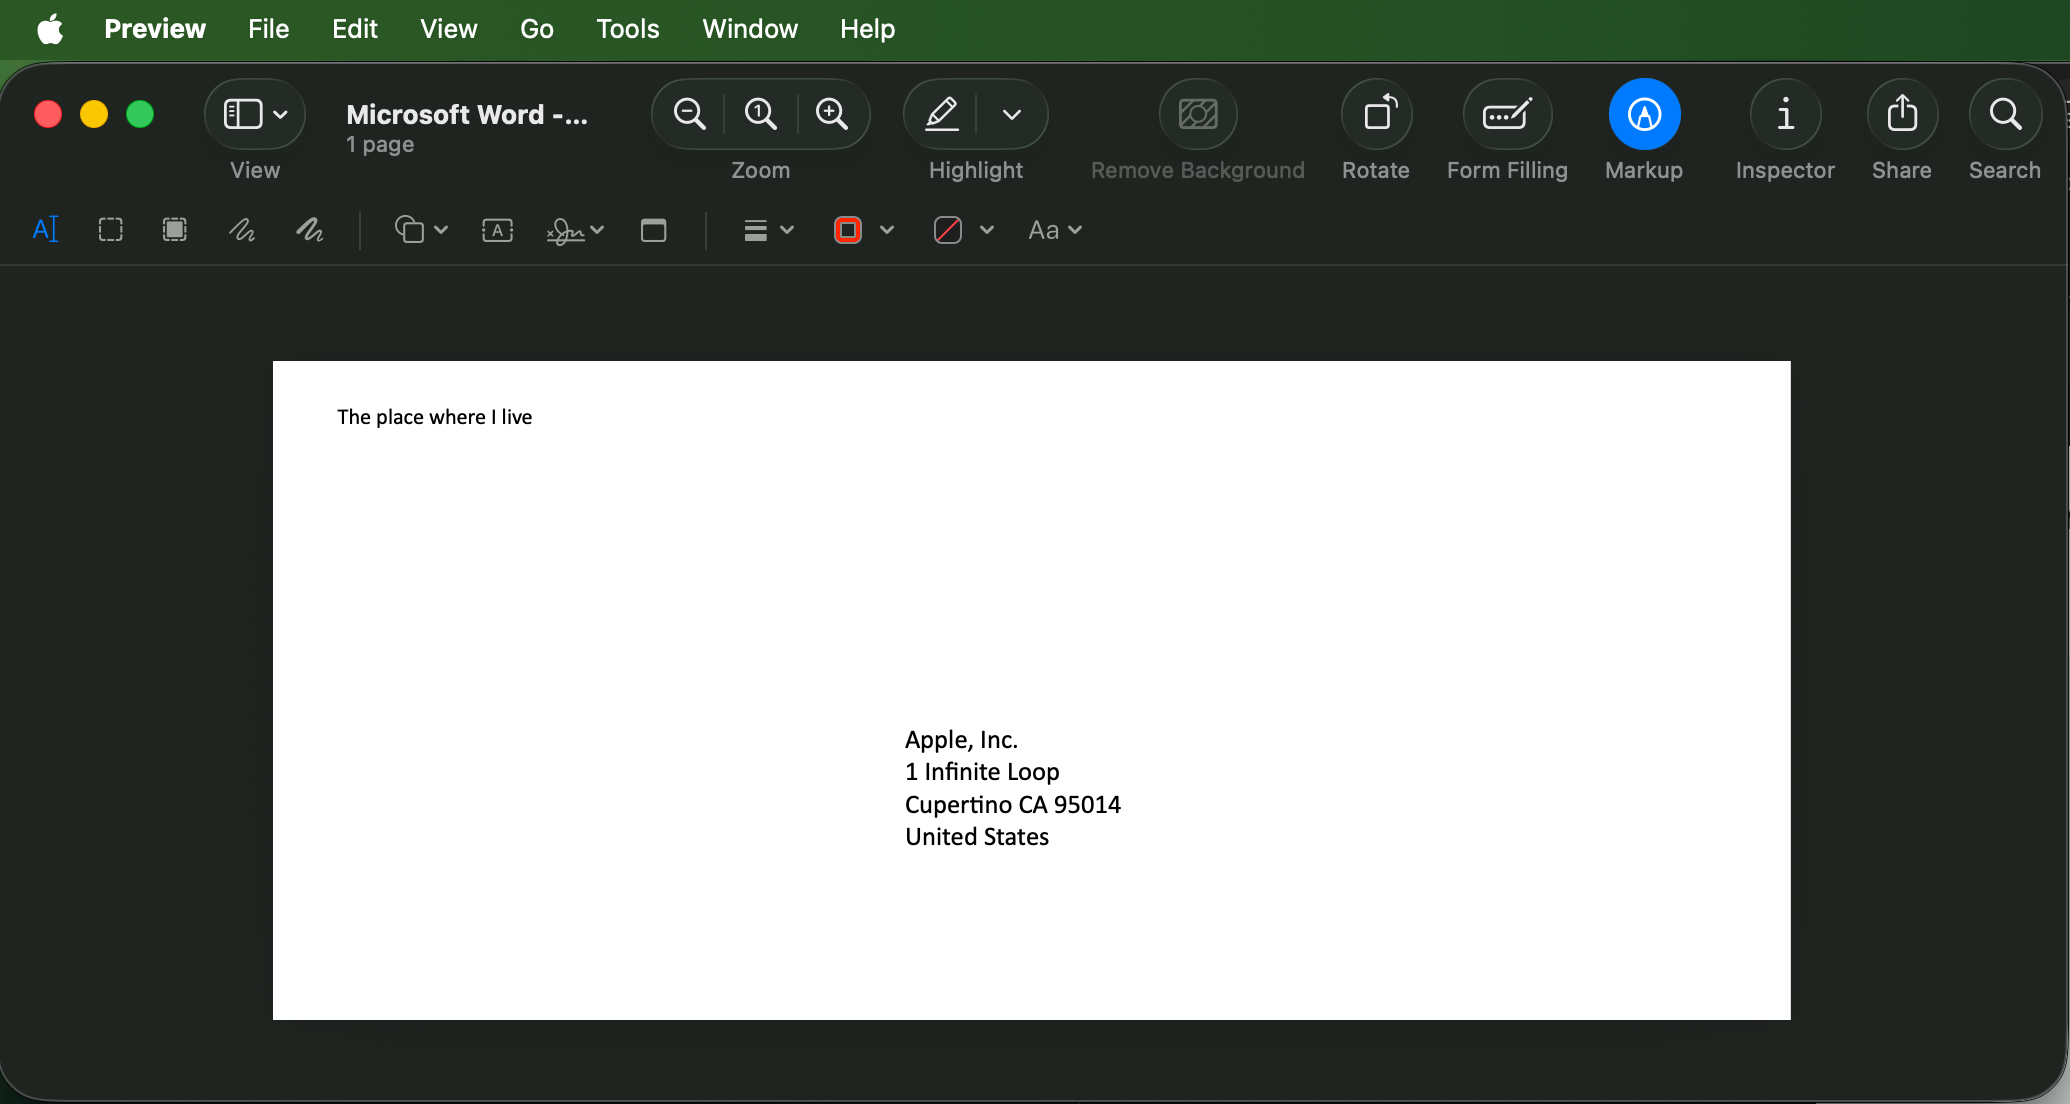Toggle the Inspector panel
2070x1104 pixels.
pos(1785,114)
